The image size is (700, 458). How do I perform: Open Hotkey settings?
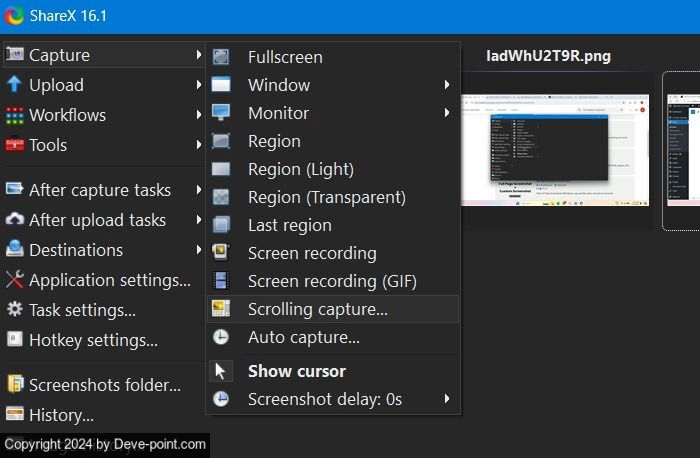click(93, 340)
